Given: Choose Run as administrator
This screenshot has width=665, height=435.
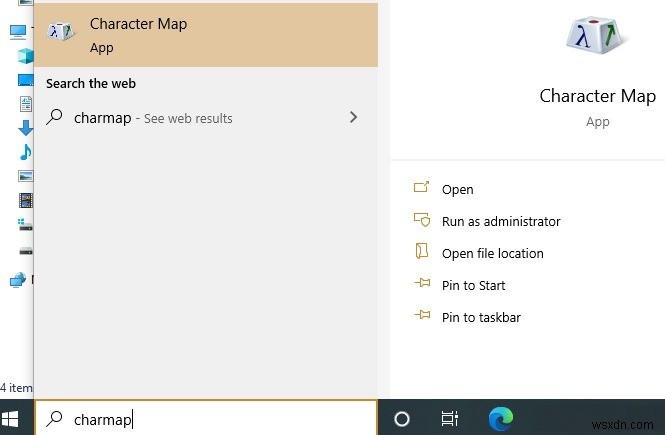Looking at the screenshot, I should [x=500, y=221].
